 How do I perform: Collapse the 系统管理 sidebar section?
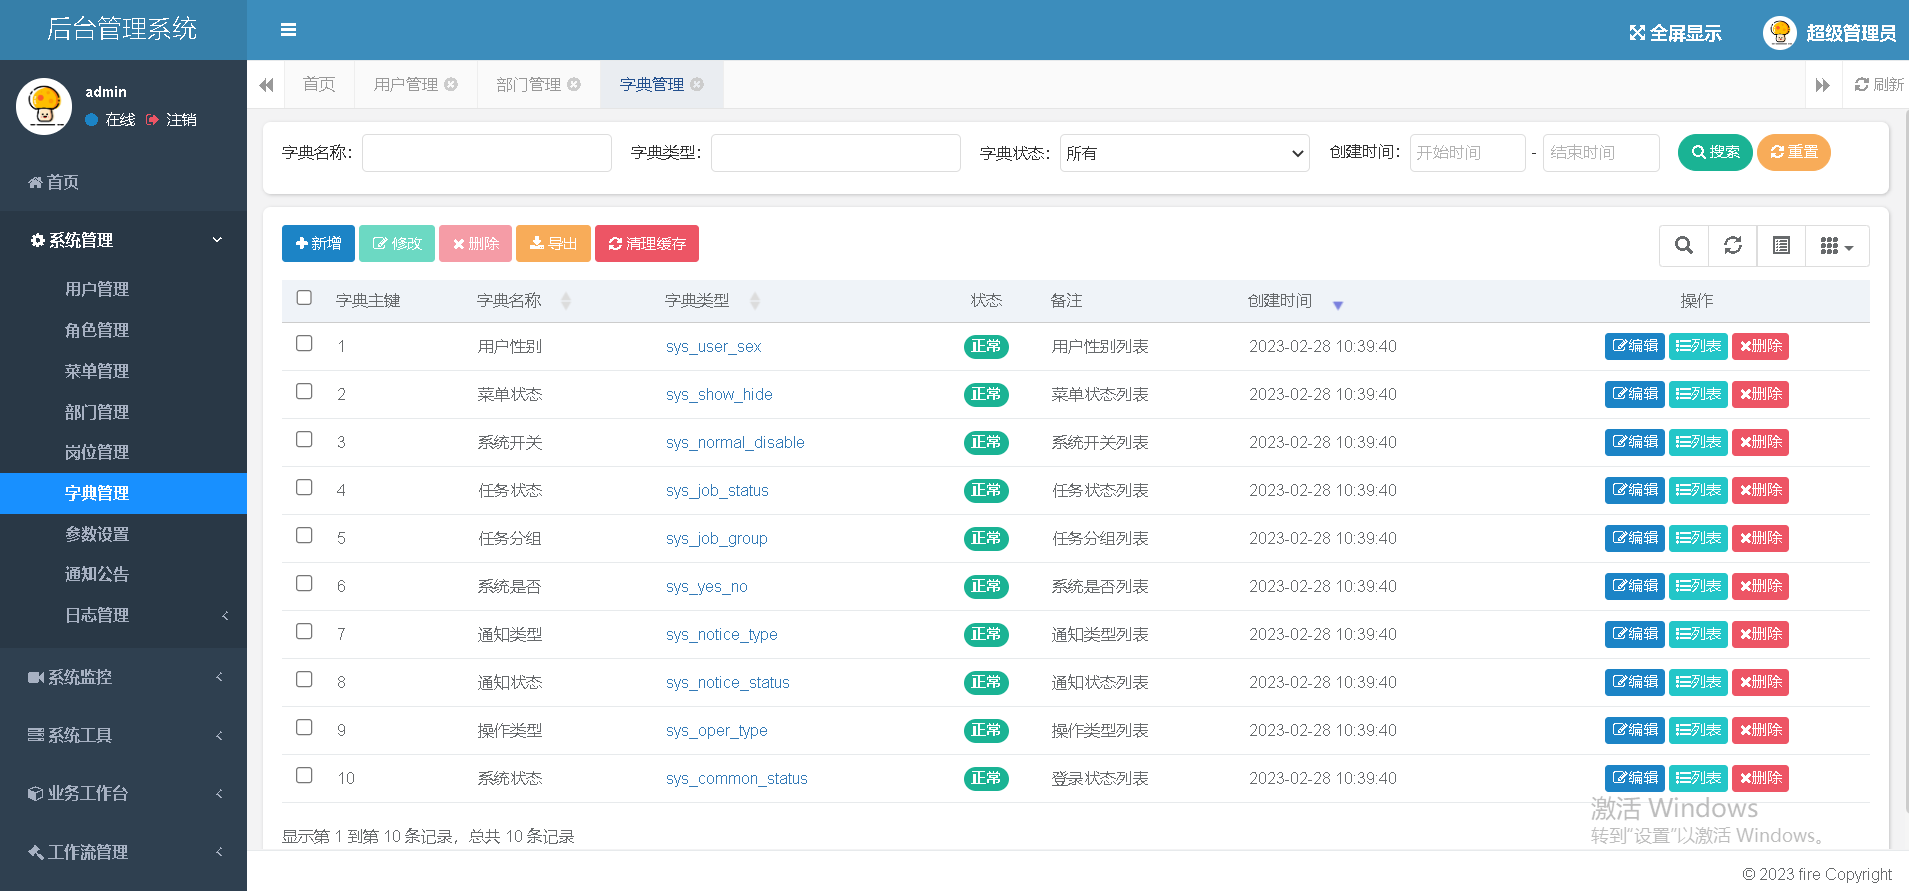[123, 240]
